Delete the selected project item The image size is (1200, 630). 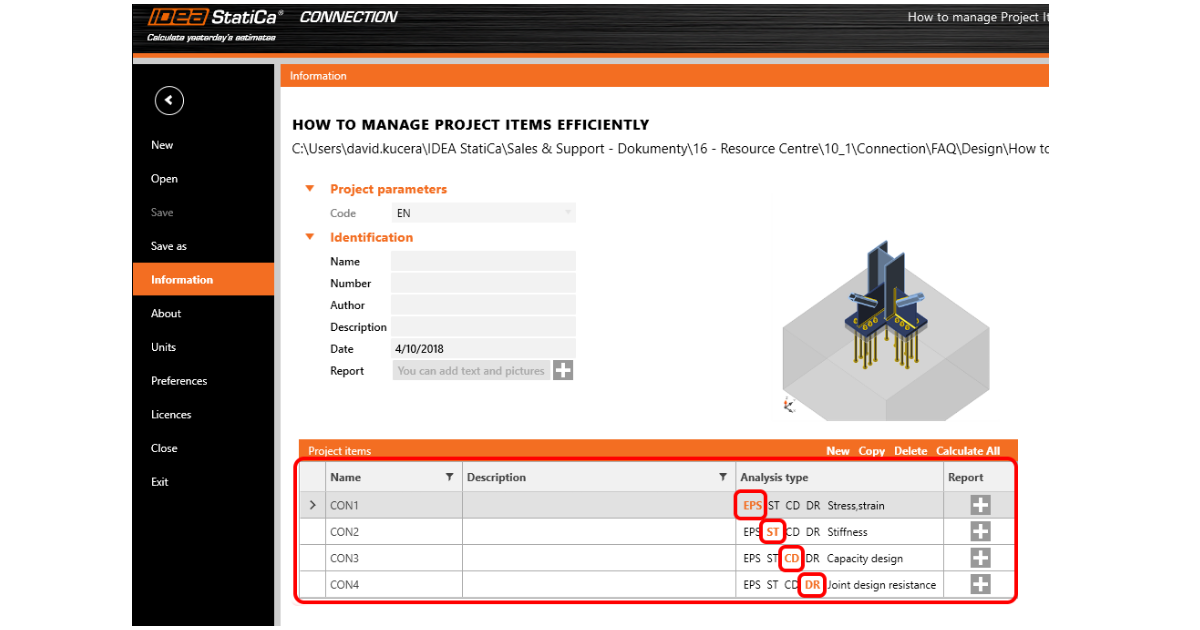[910, 451]
